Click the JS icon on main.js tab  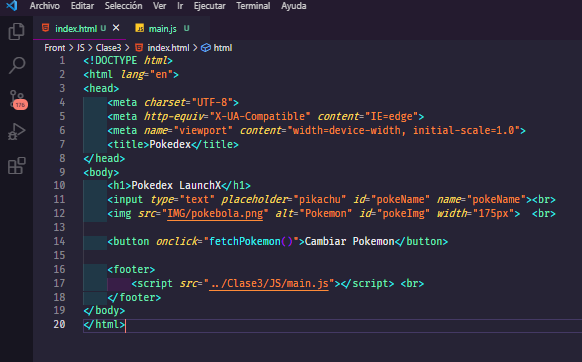pyautogui.click(x=140, y=28)
